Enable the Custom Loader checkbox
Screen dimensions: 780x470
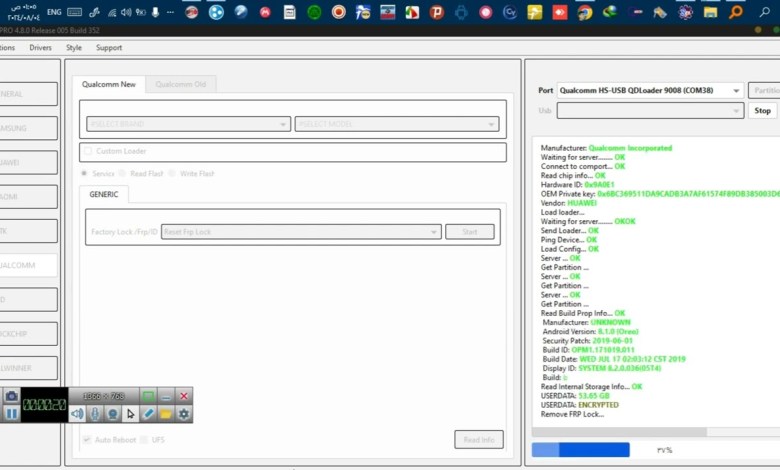pyautogui.click(x=88, y=151)
